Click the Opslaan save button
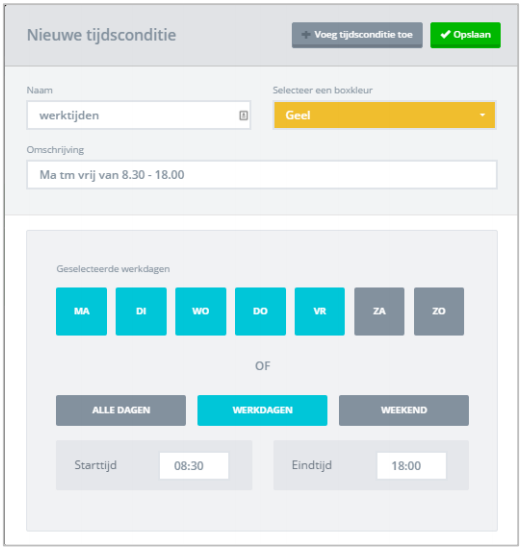 click(x=465, y=35)
